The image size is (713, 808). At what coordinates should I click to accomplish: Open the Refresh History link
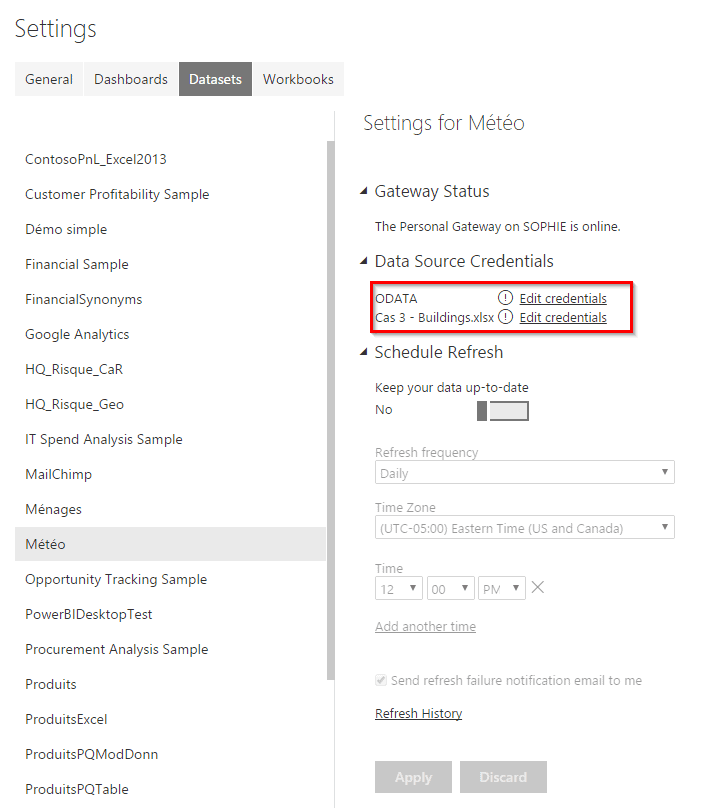pos(418,714)
